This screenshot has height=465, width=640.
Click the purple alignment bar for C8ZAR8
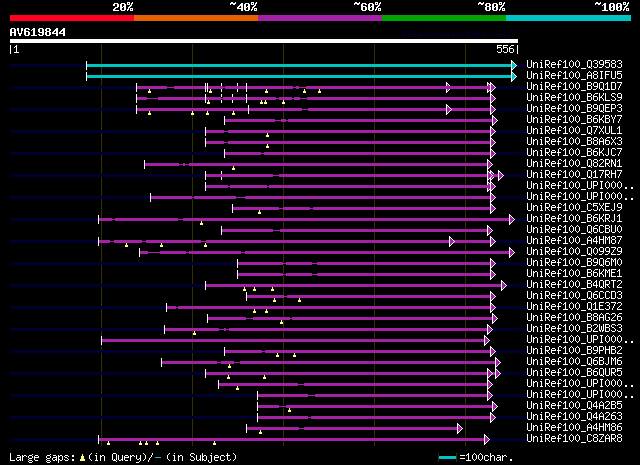pyautogui.click(x=291, y=440)
